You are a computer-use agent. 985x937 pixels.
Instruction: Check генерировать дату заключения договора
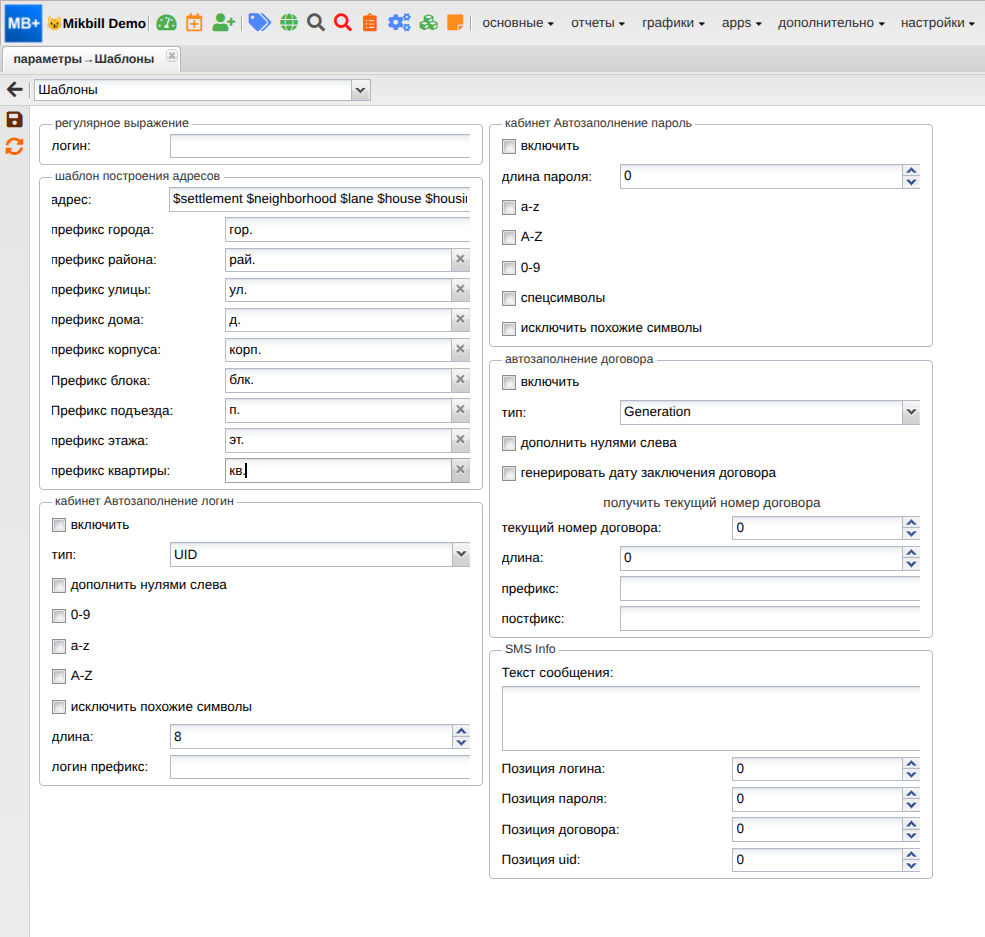coord(509,474)
